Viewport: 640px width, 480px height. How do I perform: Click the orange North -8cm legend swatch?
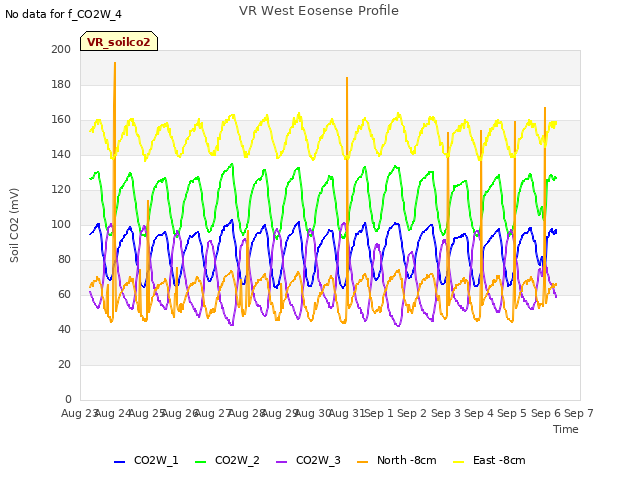pyautogui.click(x=362, y=462)
